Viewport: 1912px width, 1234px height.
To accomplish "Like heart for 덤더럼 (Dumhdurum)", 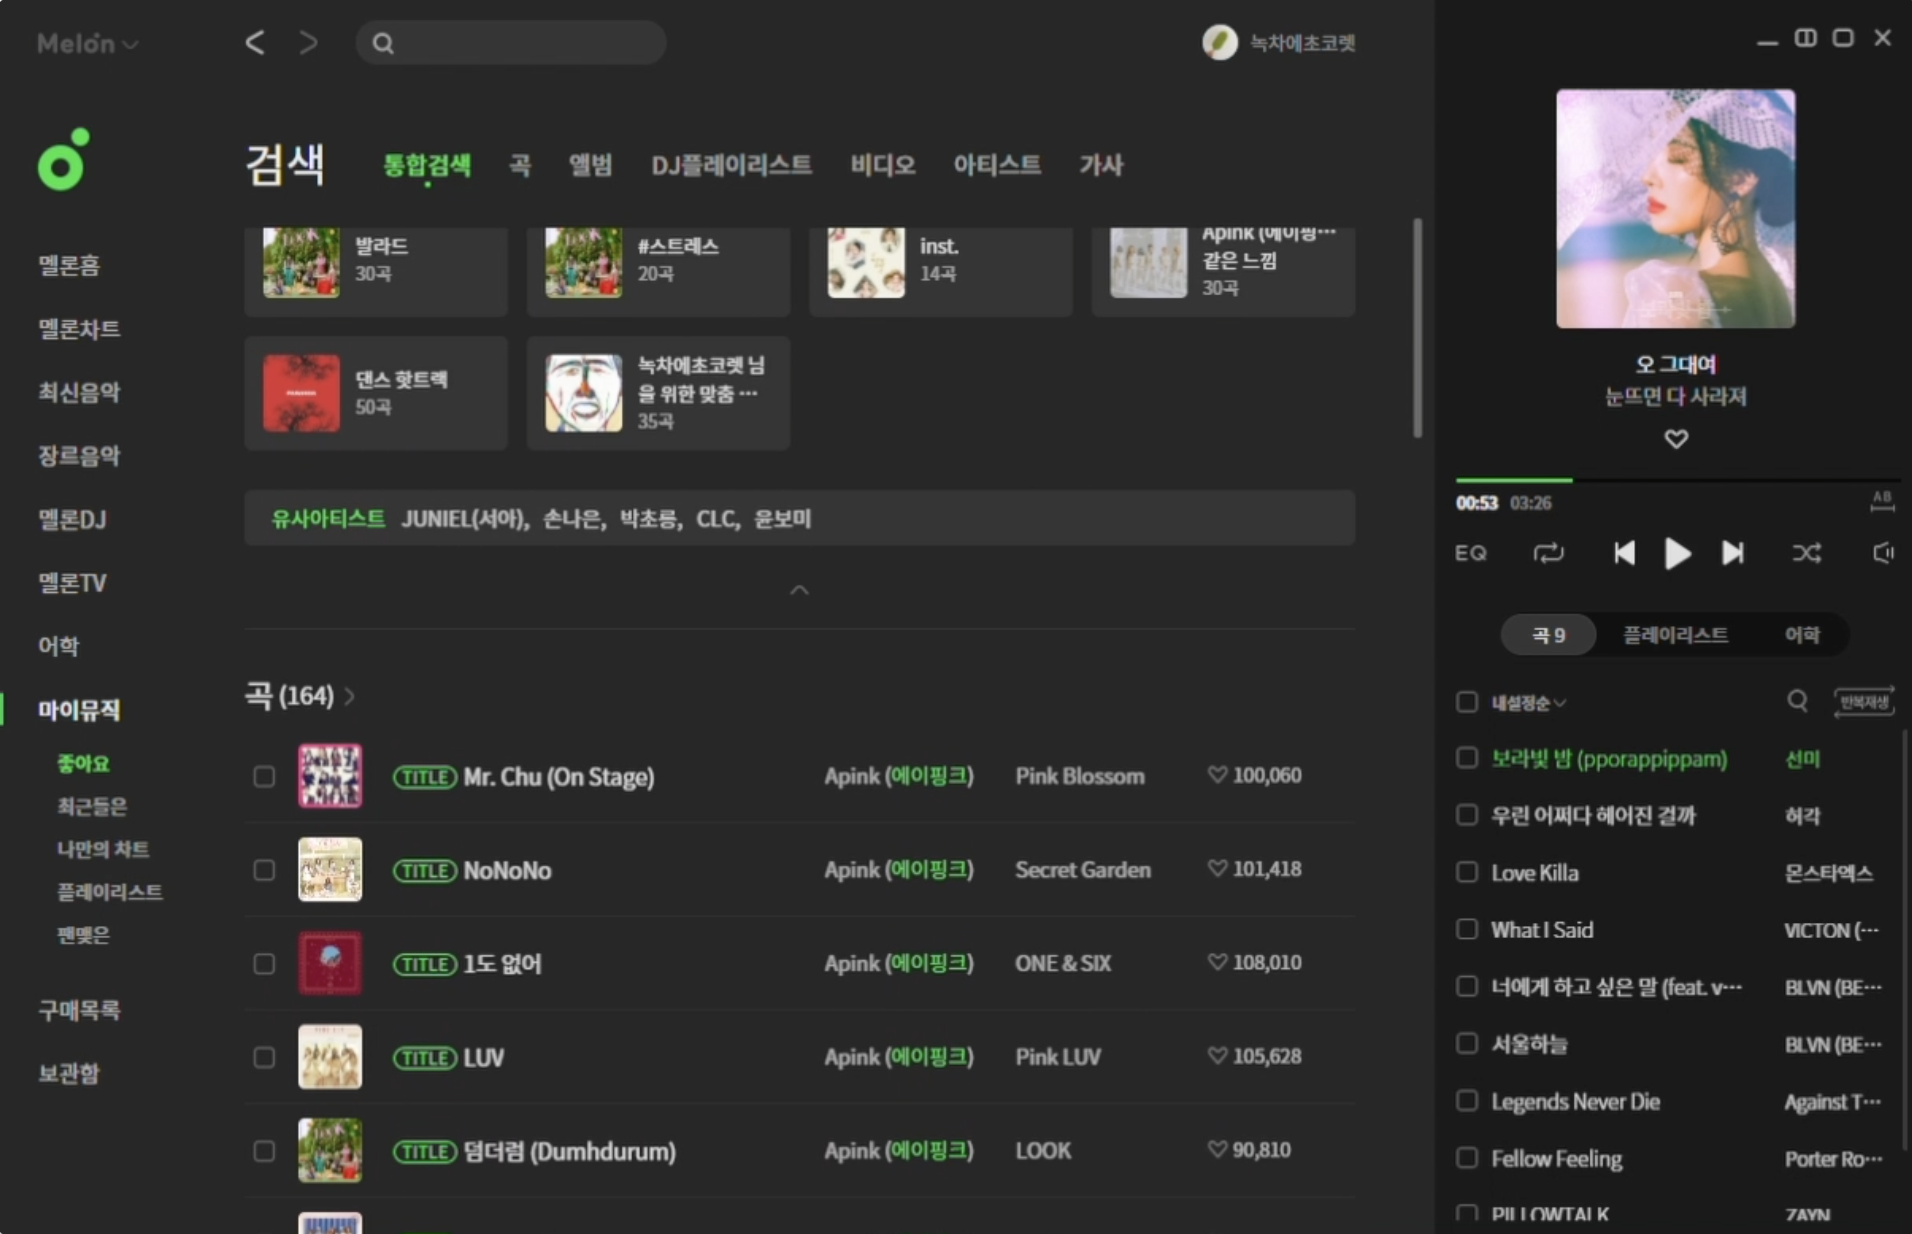I will pyautogui.click(x=1217, y=1150).
